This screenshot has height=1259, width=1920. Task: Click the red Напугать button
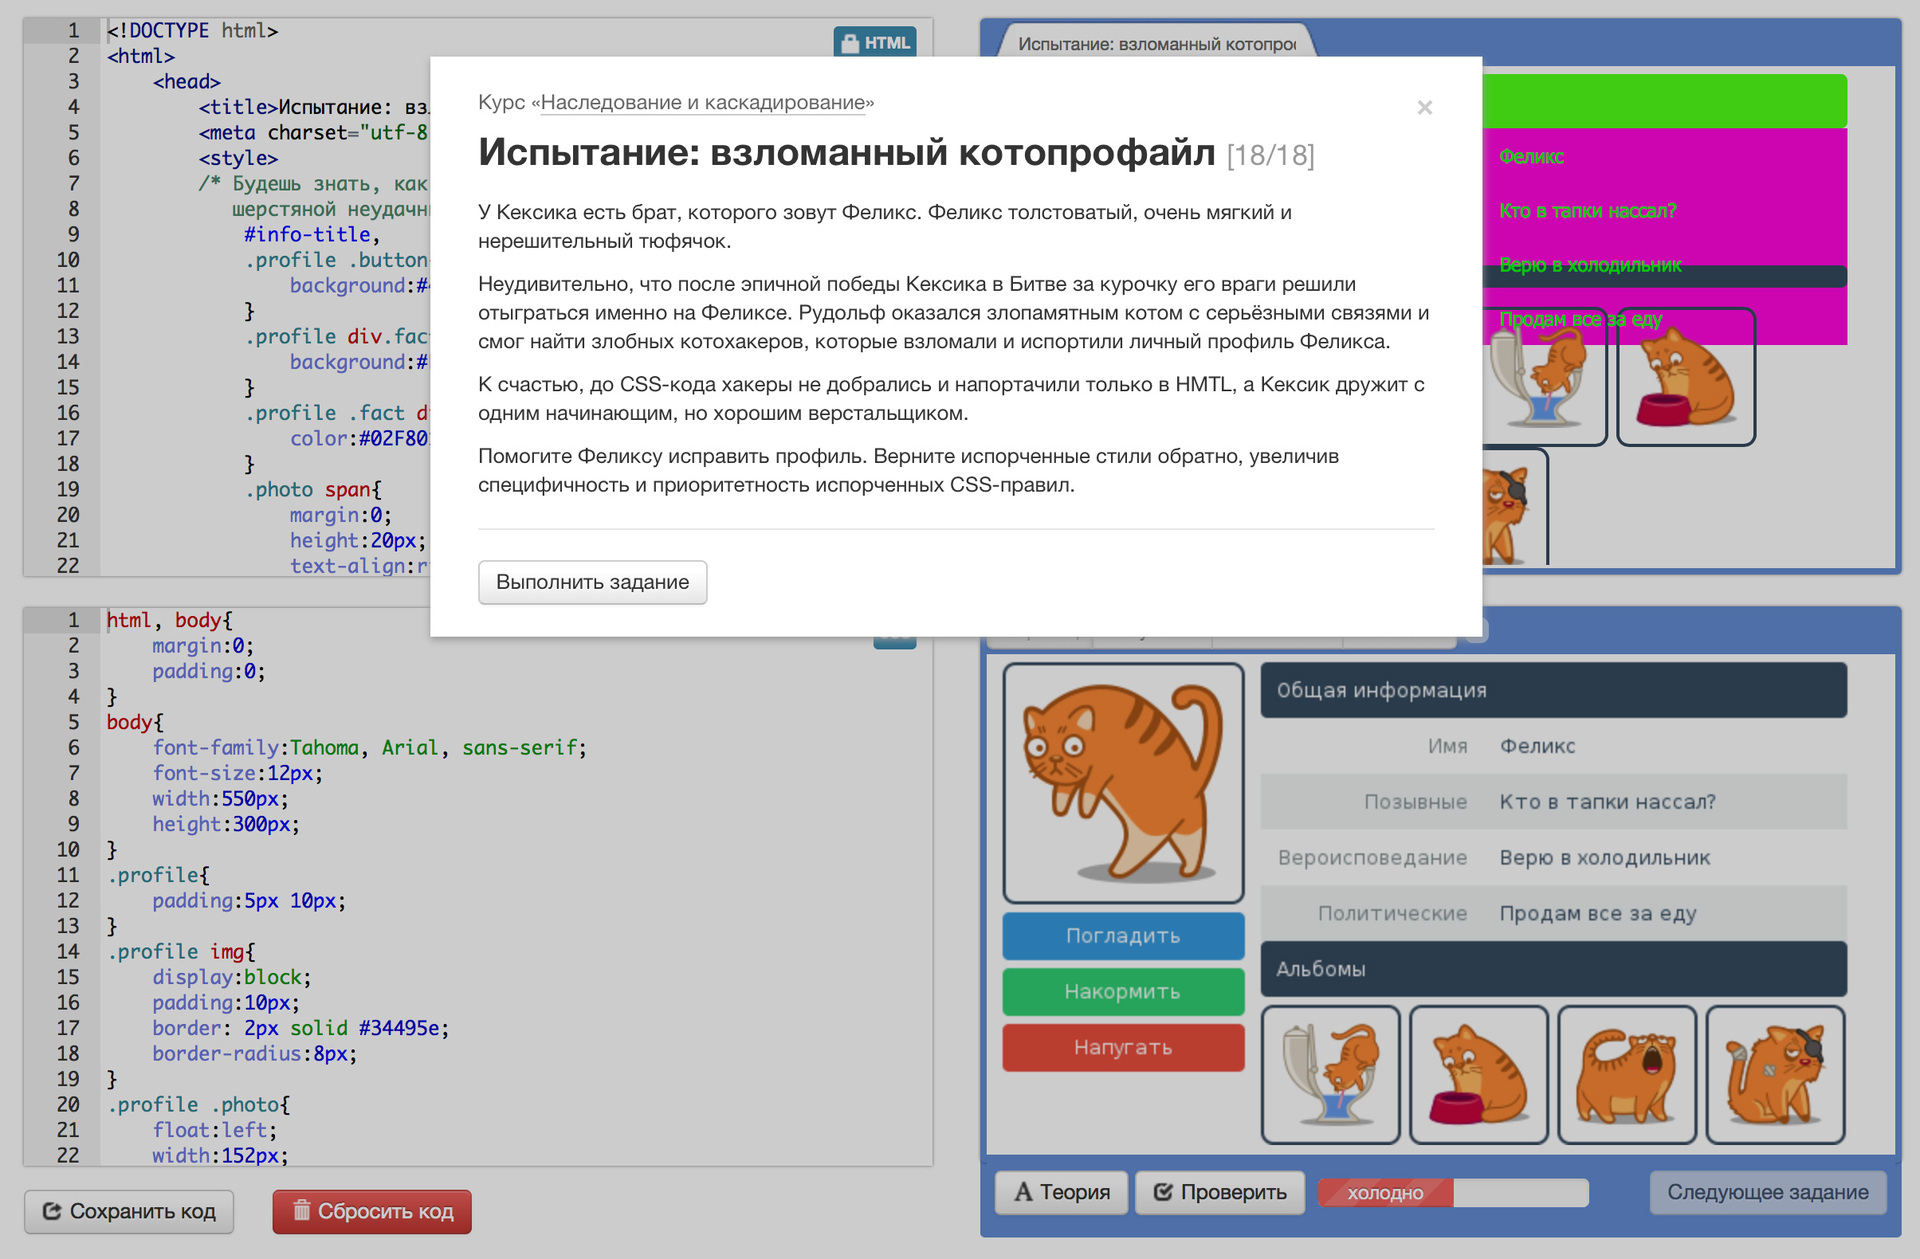pos(1123,1047)
